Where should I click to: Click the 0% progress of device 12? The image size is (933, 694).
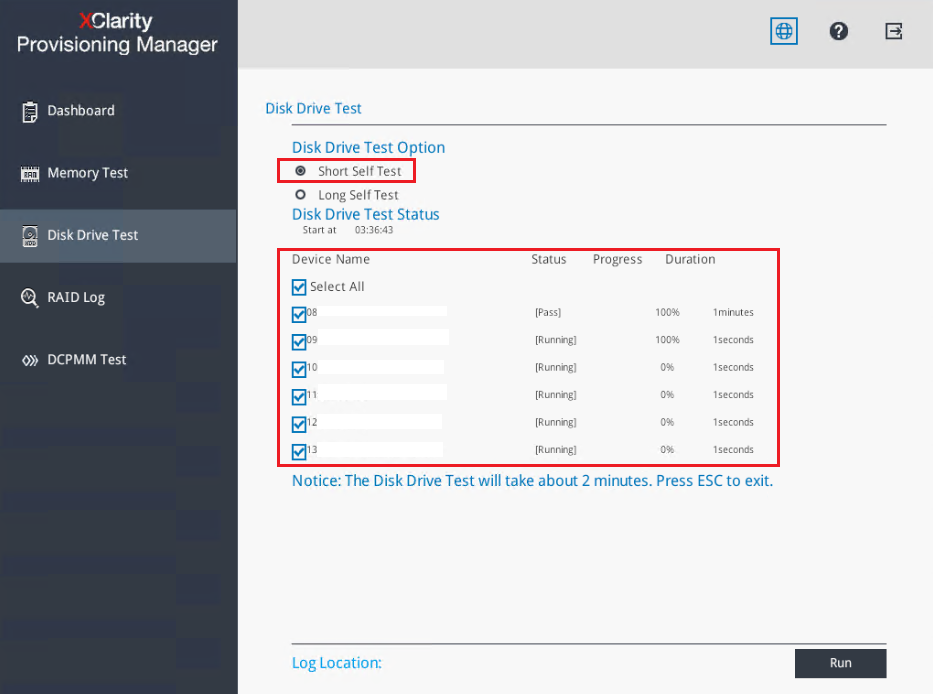pyautogui.click(x=667, y=422)
